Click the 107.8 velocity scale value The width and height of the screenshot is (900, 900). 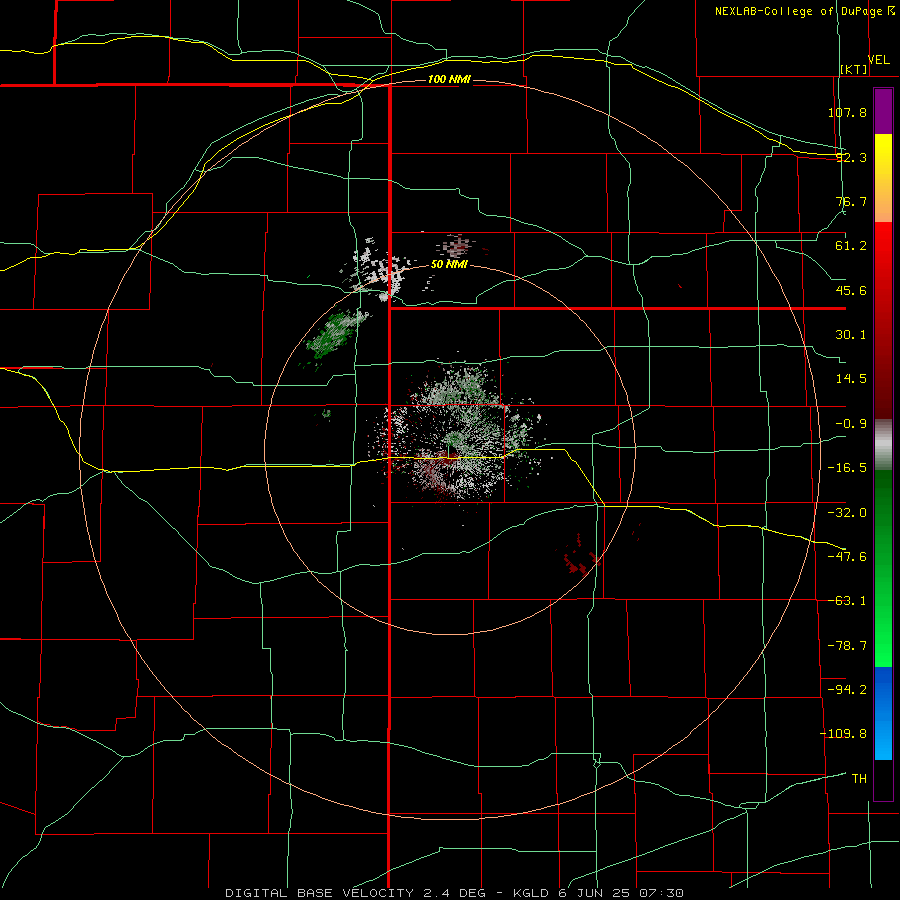[x=847, y=112]
